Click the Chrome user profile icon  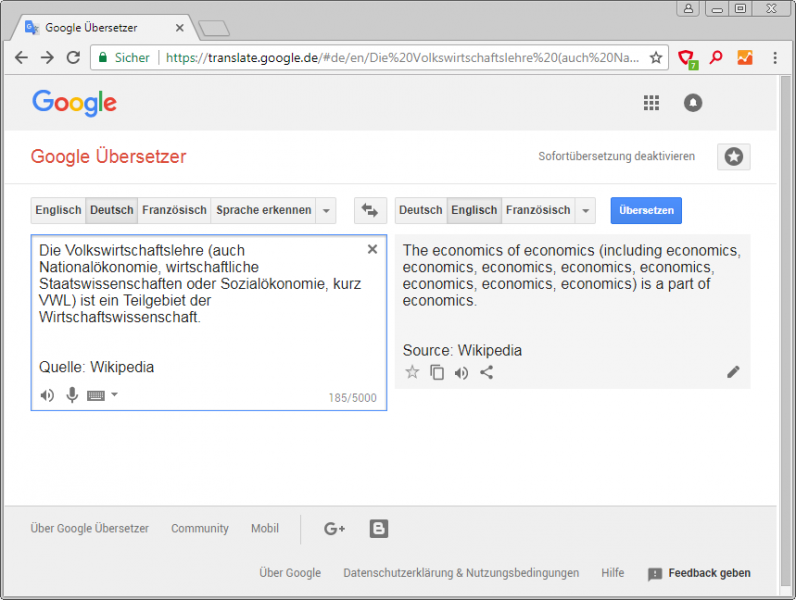(x=688, y=9)
